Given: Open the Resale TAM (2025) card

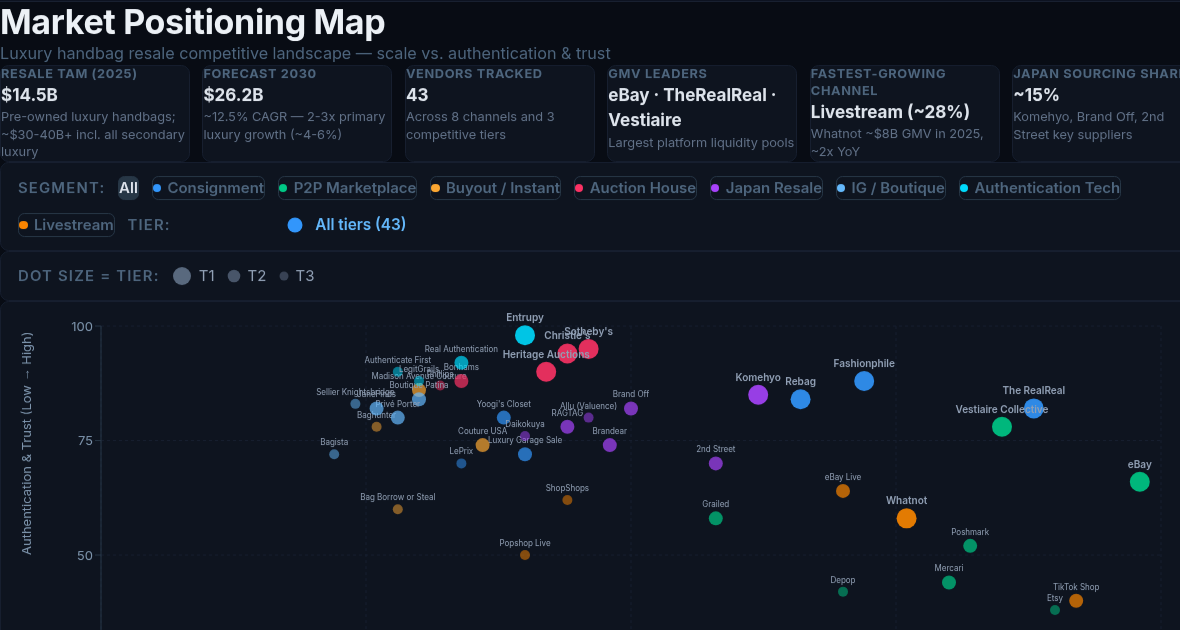Looking at the screenshot, I should tap(95, 113).
